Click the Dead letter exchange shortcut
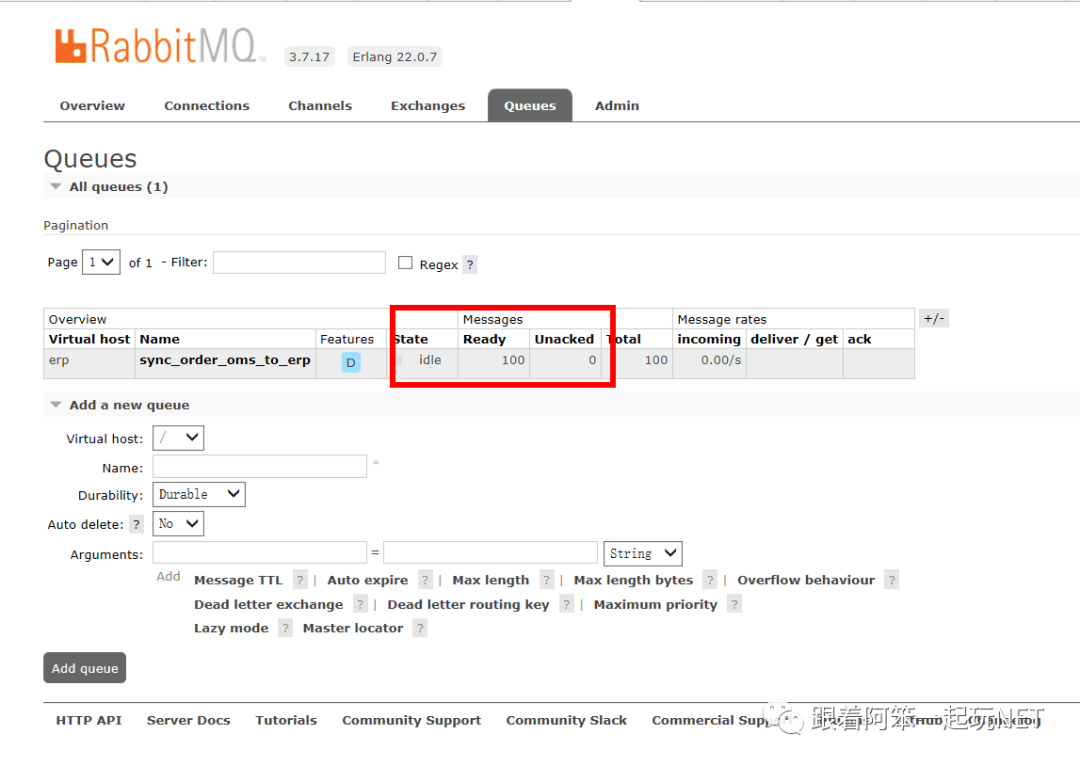This screenshot has width=1080, height=766. [x=269, y=604]
